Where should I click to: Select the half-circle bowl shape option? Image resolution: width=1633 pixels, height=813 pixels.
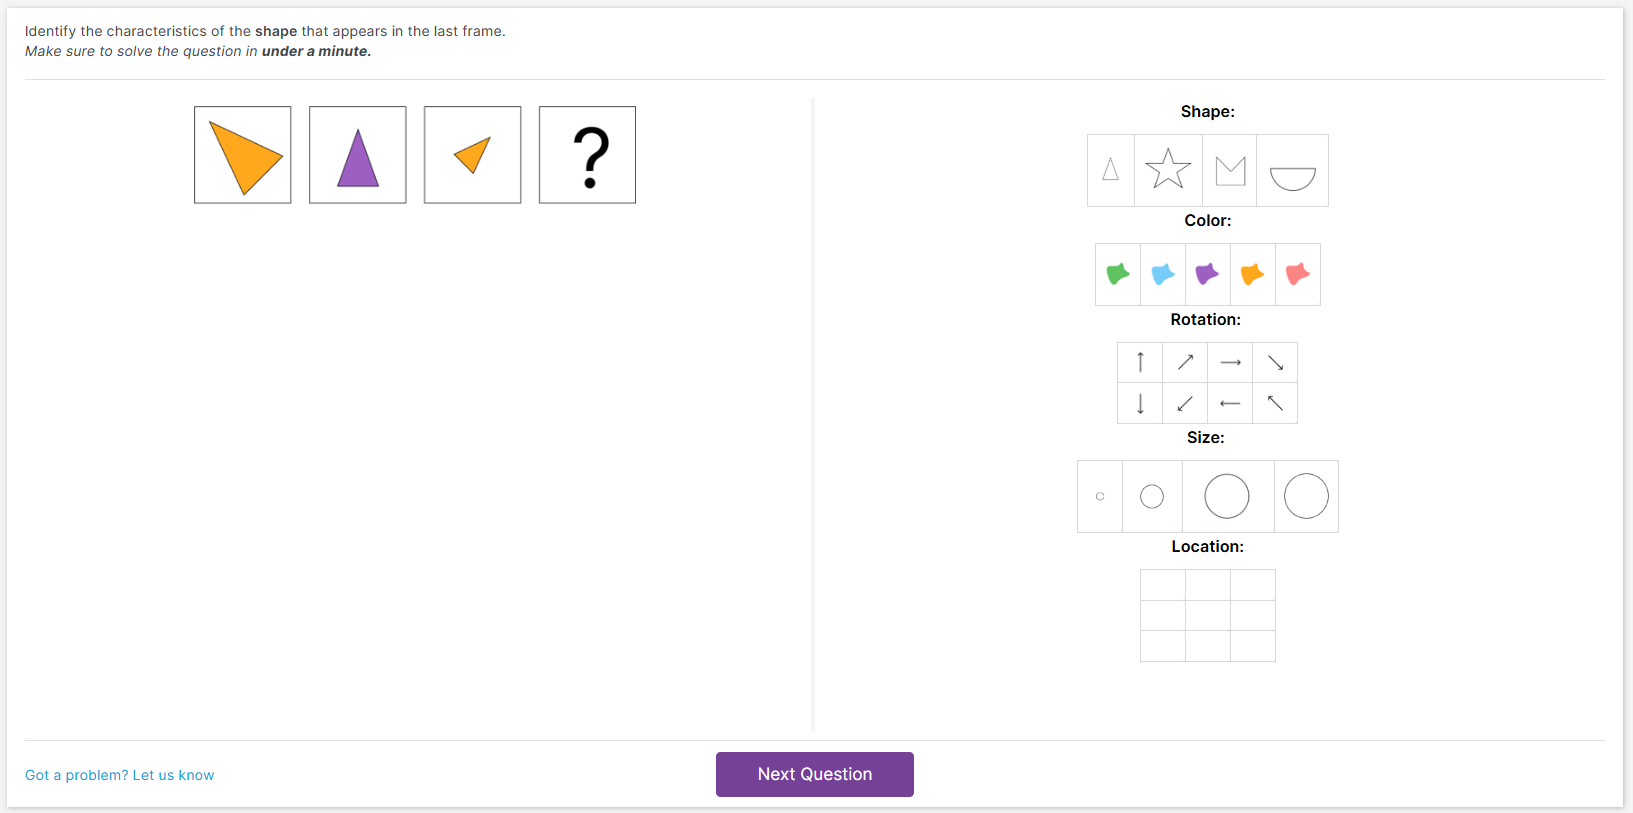tap(1292, 171)
